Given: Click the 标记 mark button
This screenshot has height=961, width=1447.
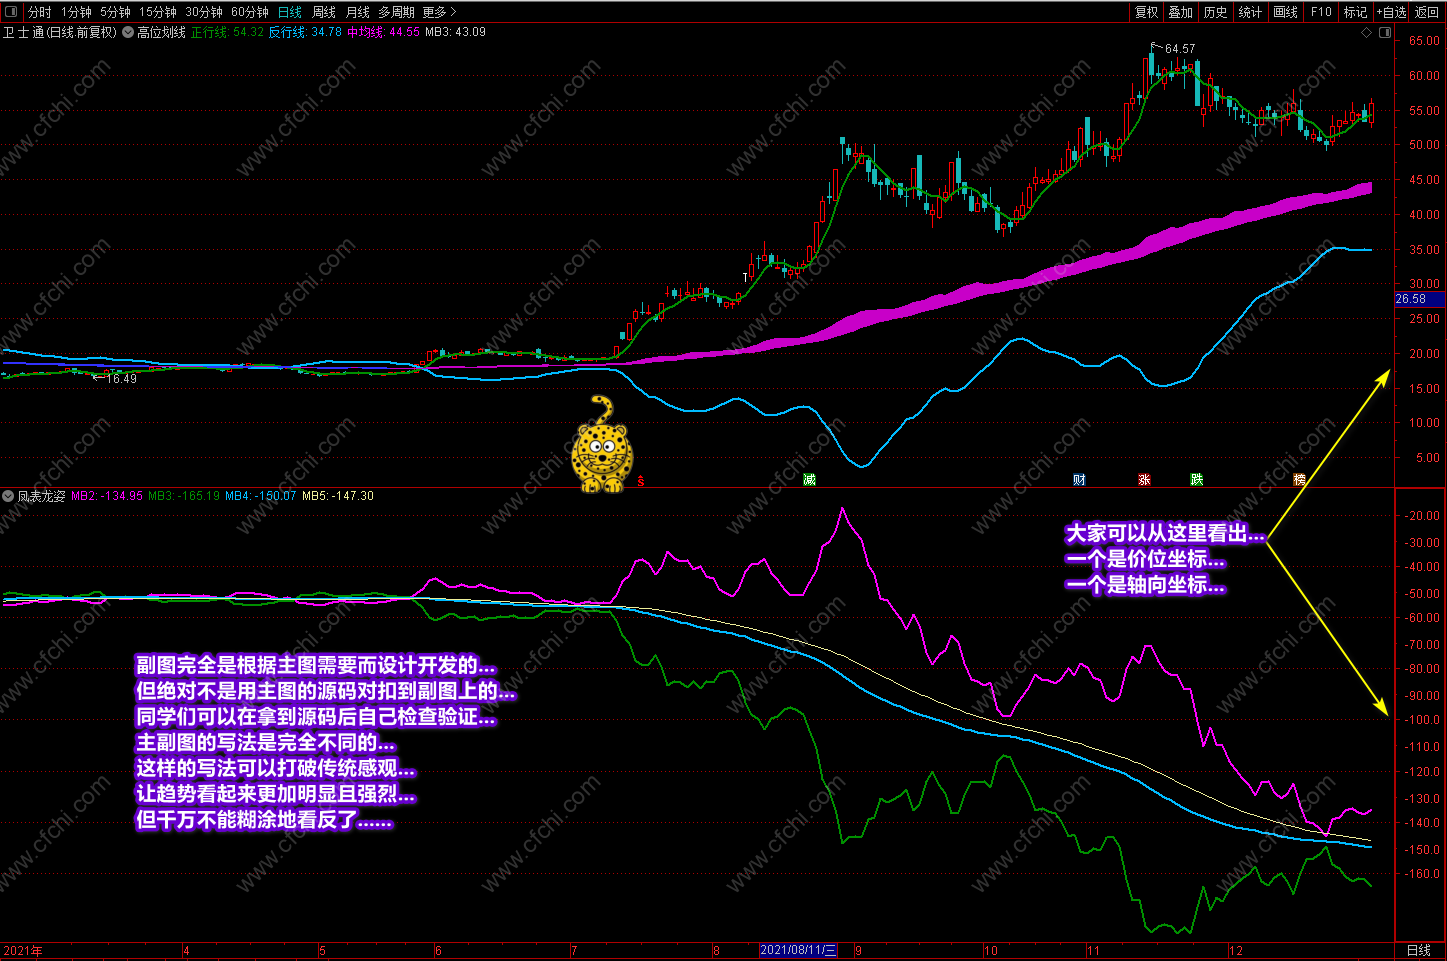Looking at the screenshot, I should (1356, 12).
